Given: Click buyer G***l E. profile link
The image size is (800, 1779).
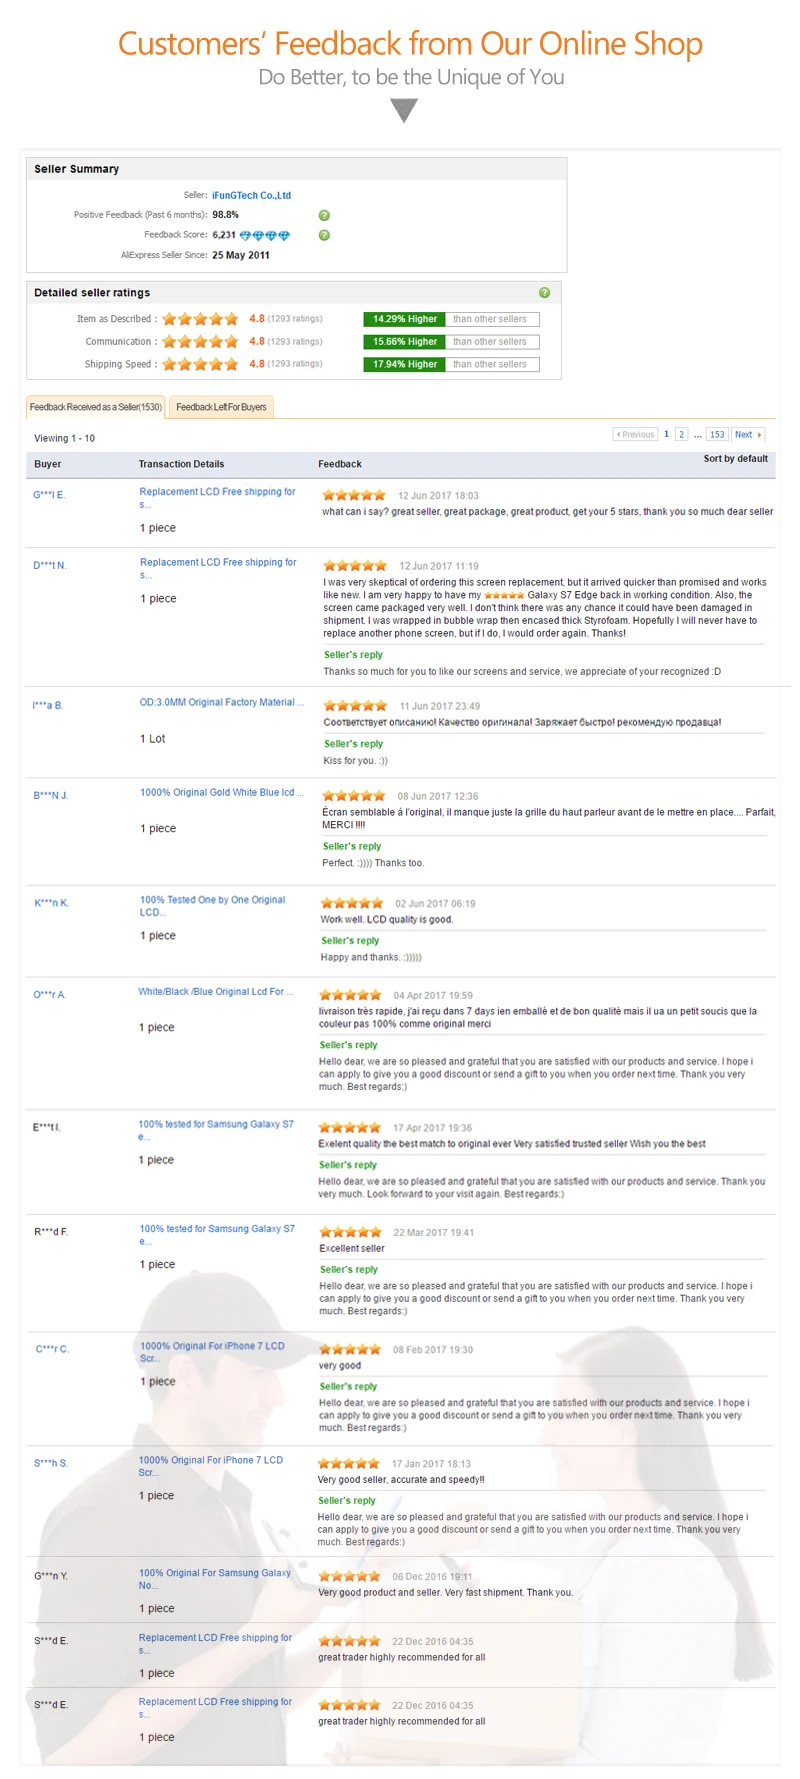Looking at the screenshot, I should click(48, 491).
